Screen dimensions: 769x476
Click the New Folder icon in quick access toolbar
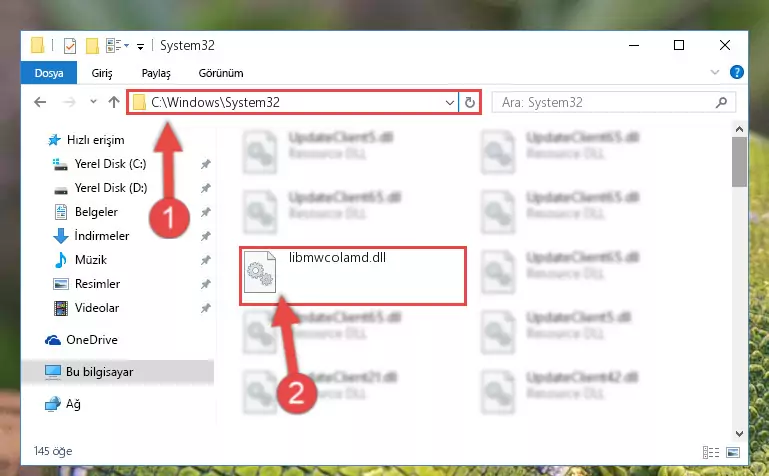coord(92,46)
